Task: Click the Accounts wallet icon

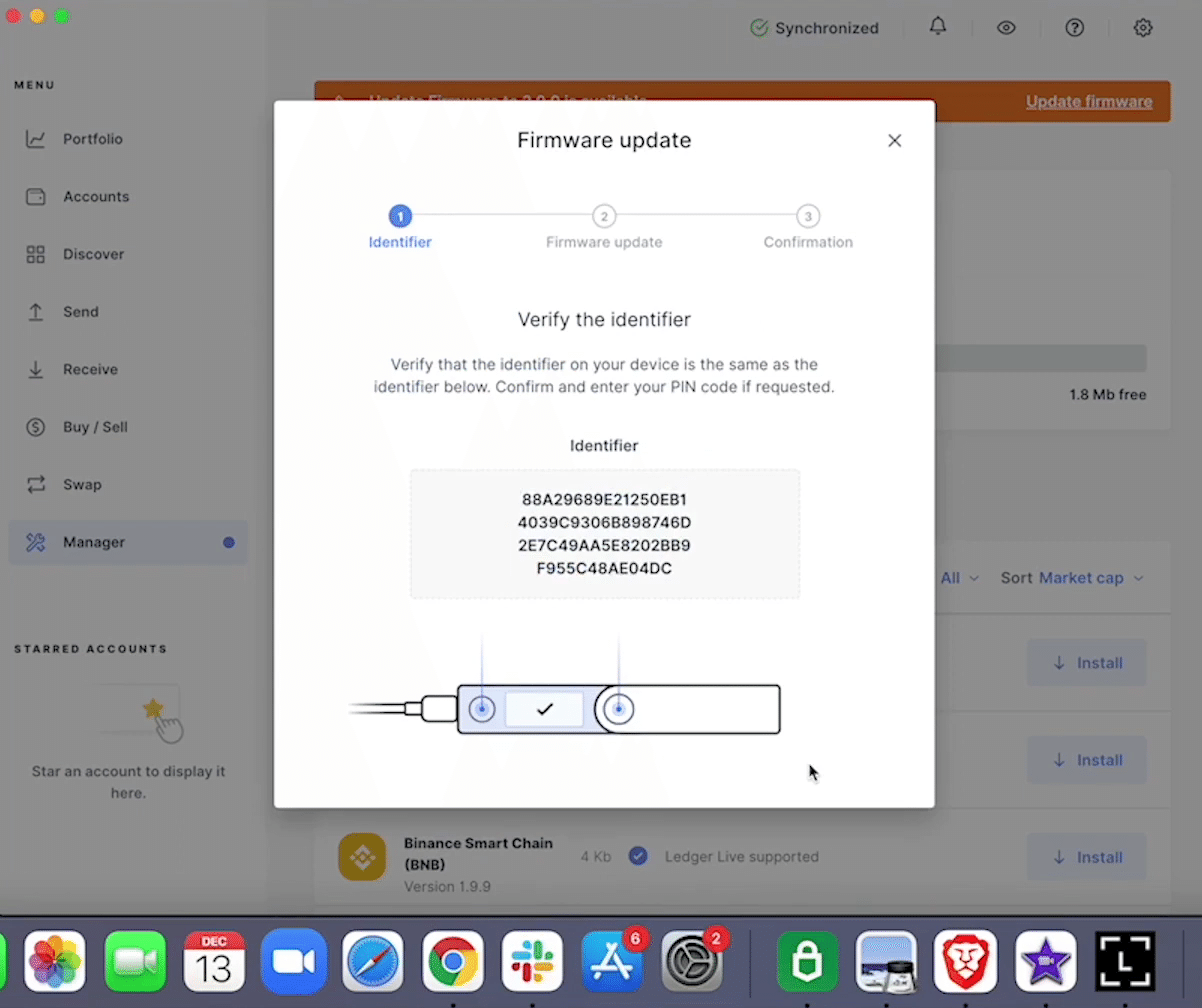Action: click(36, 197)
